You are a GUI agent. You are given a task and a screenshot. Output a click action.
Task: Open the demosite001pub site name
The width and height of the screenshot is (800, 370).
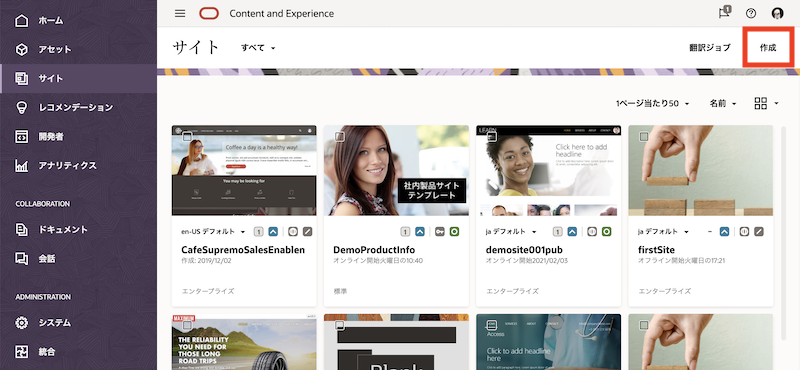pyautogui.click(x=524, y=250)
